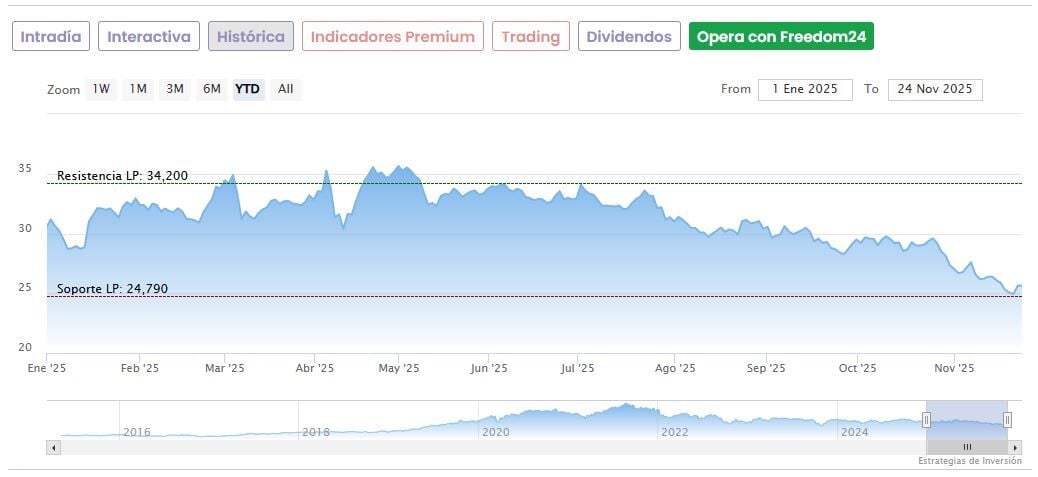Viewport: 1038px width, 477px height.
Task: Open Indicadores Premium tab
Action: point(393,37)
